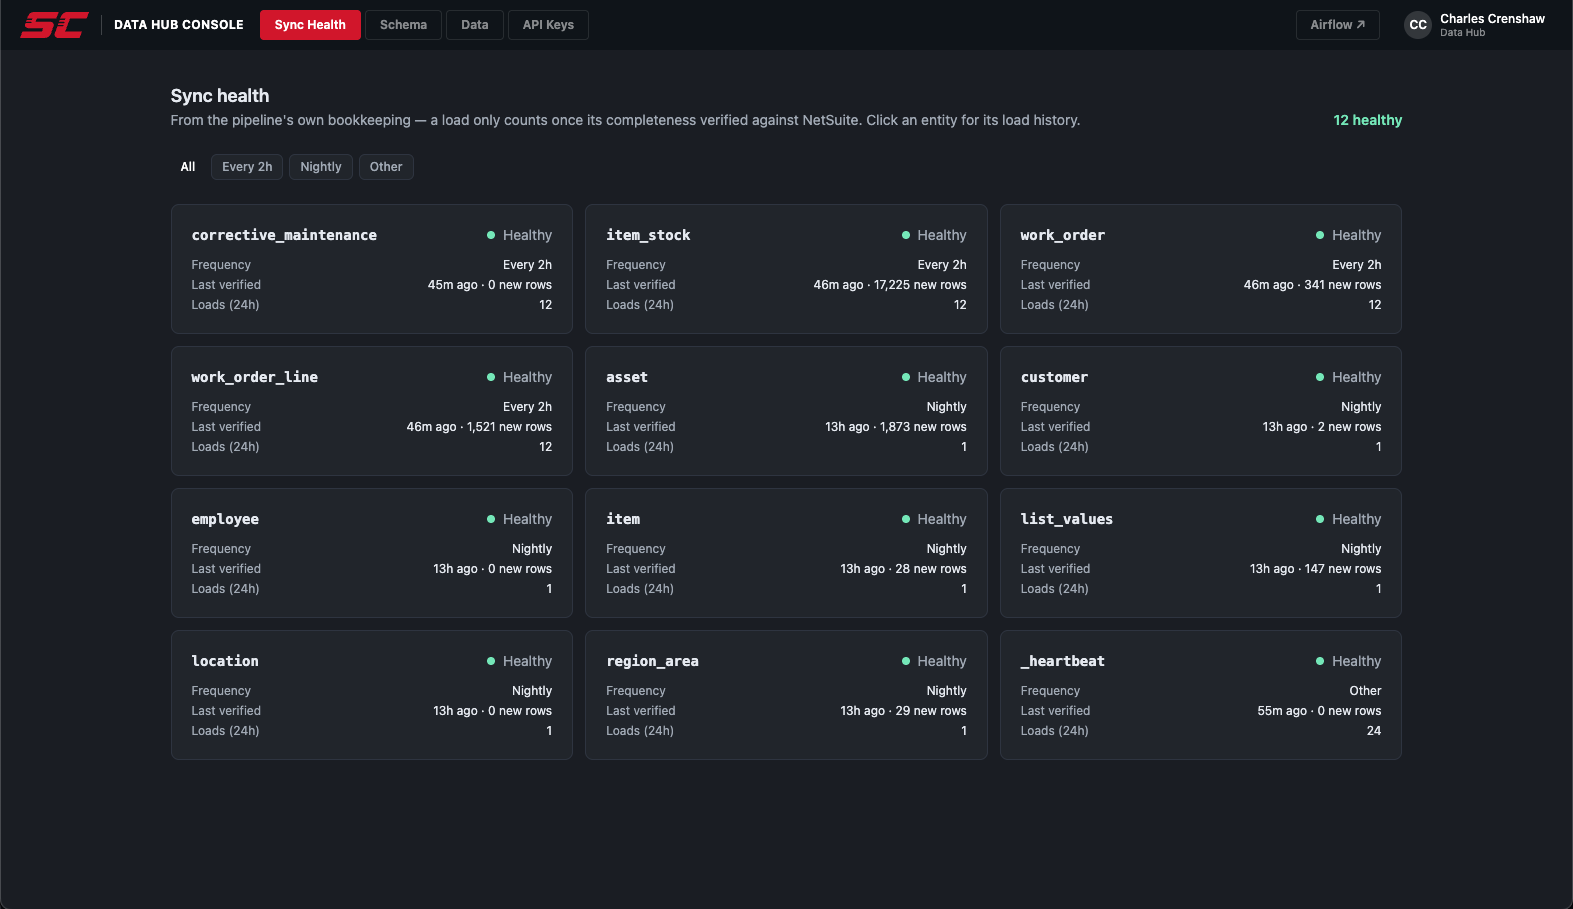The image size is (1573, 909).
Task: Click the Healthy status on list_values
Action: [1348, 519]
